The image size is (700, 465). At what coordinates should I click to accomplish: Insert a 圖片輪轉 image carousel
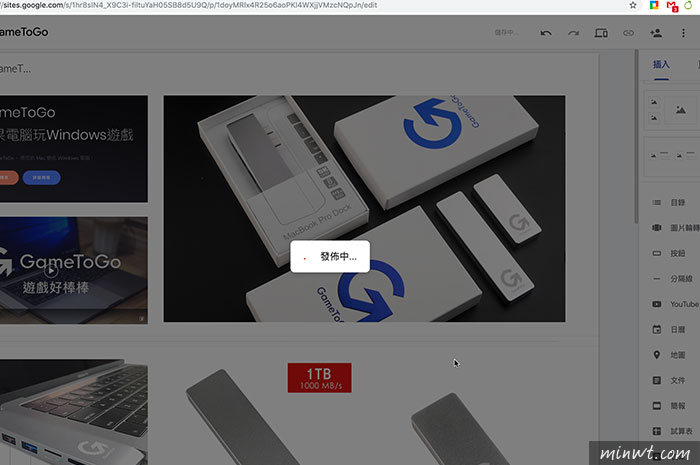[675, 228]
